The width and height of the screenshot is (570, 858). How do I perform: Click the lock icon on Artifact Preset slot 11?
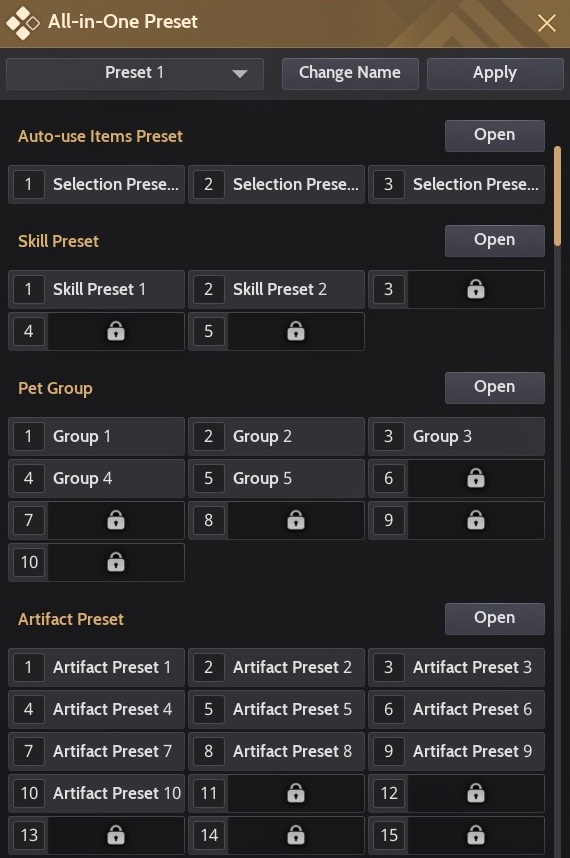pyautogui.click(x=295, y=793)
